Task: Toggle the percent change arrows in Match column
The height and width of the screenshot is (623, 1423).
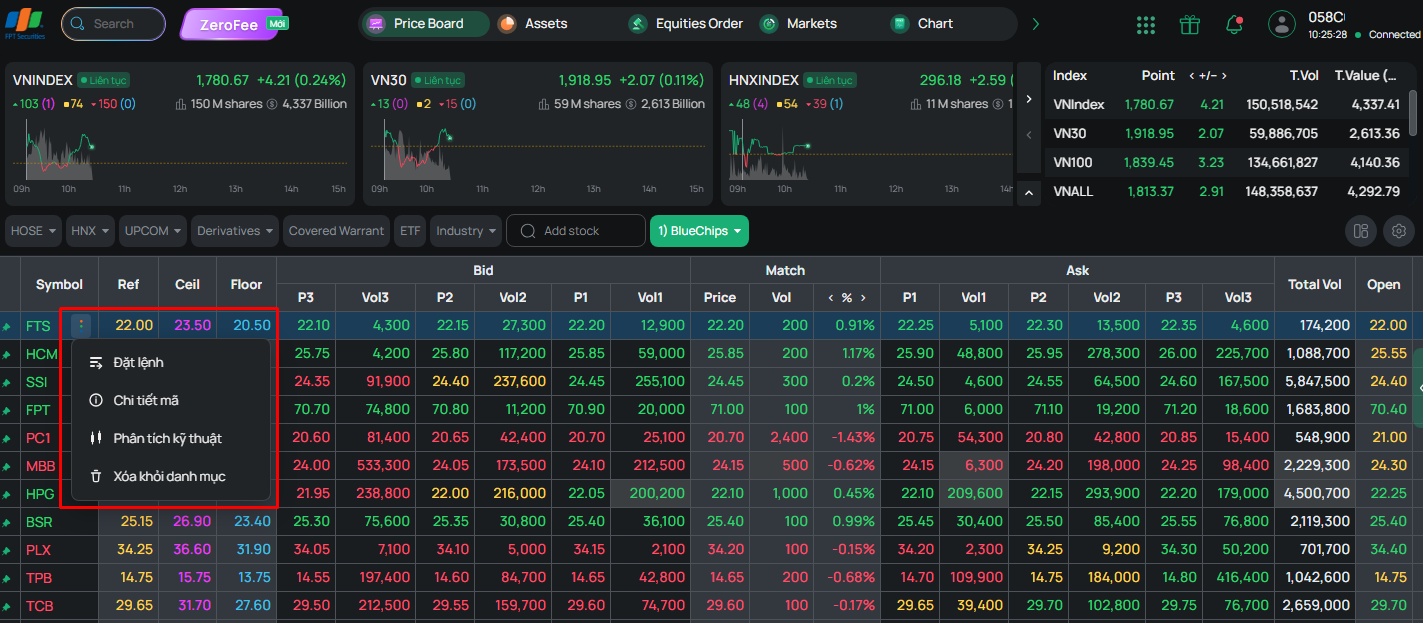Action: pyautogui.click(x=846, y=297)
